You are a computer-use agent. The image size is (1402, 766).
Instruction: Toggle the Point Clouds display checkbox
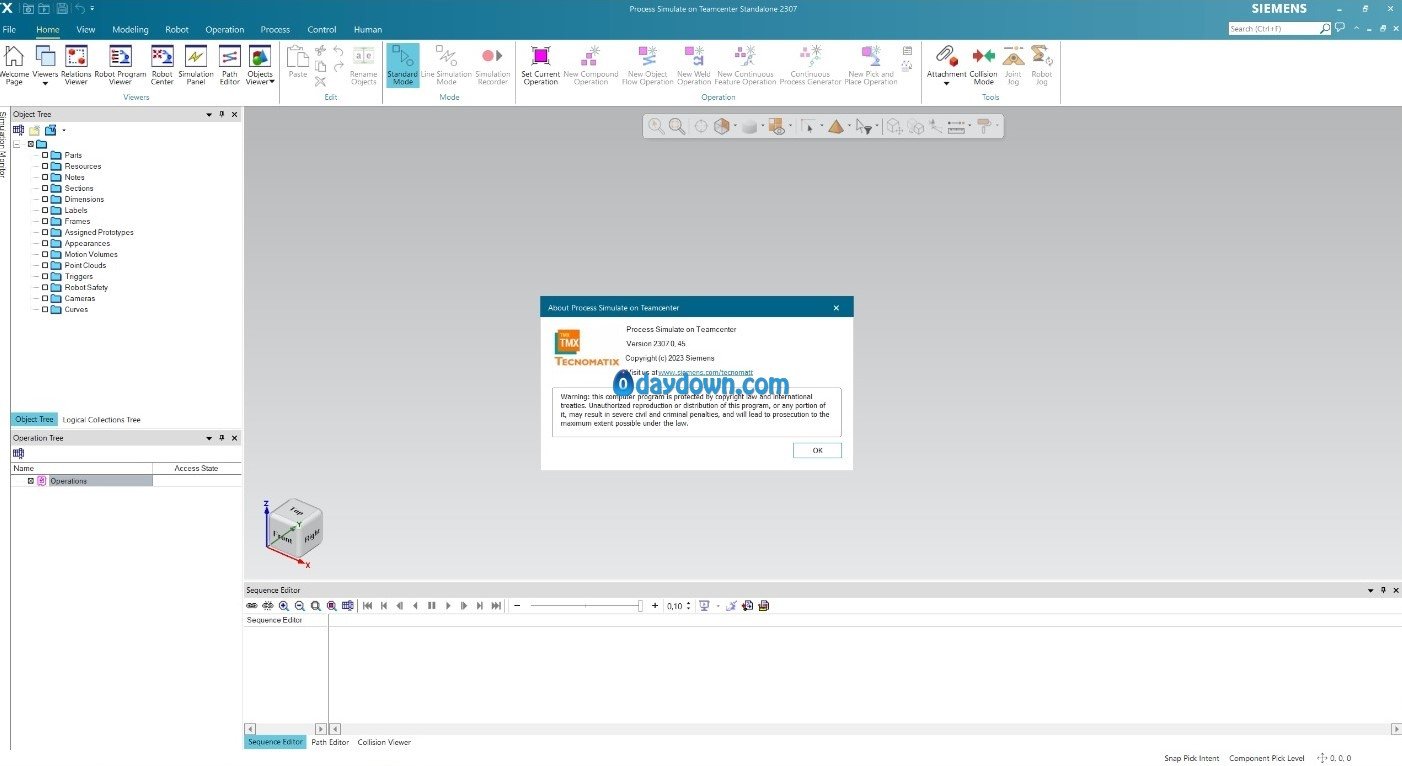[45, 265]
